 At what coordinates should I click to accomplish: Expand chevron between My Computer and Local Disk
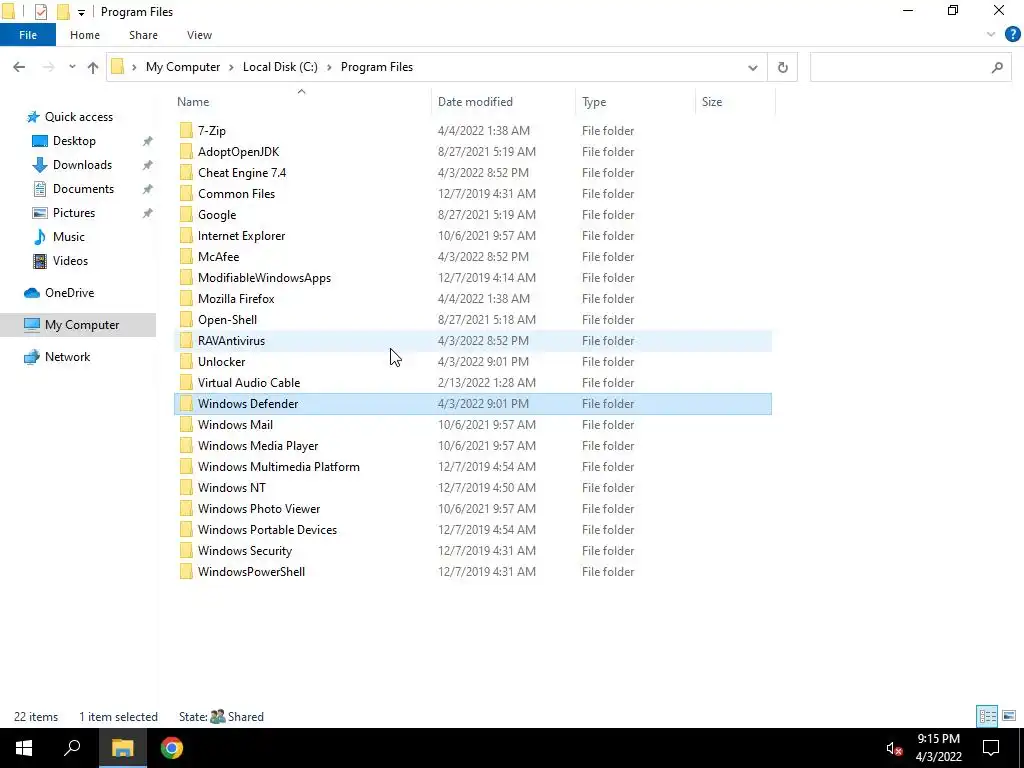(x=232, y=67)
